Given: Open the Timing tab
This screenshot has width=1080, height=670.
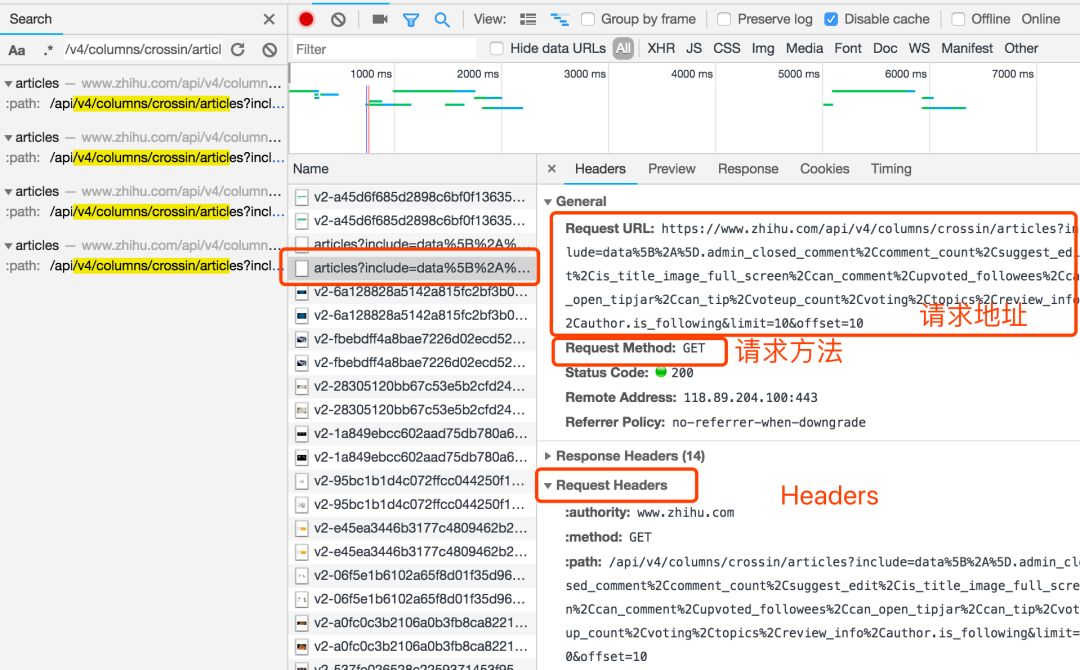Looking at the screenshot, I should pos(890,169).
